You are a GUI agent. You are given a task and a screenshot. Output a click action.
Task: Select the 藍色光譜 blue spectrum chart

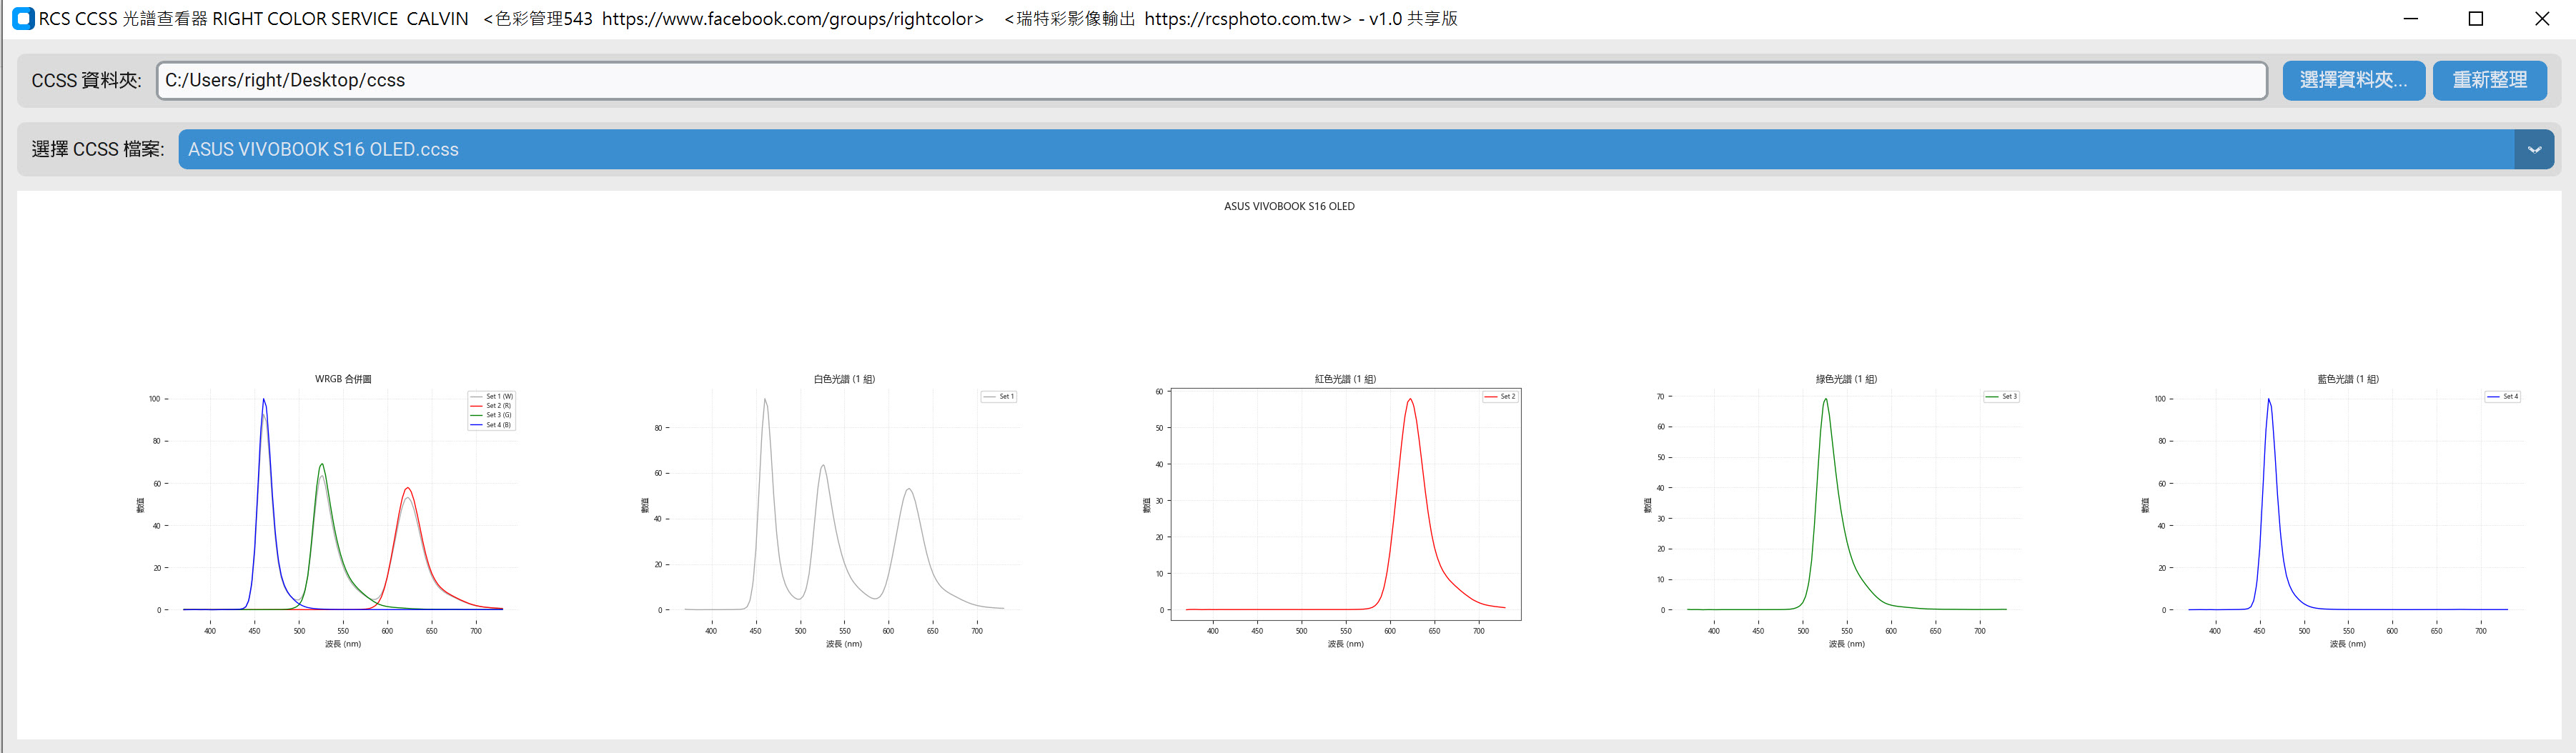2347,504
